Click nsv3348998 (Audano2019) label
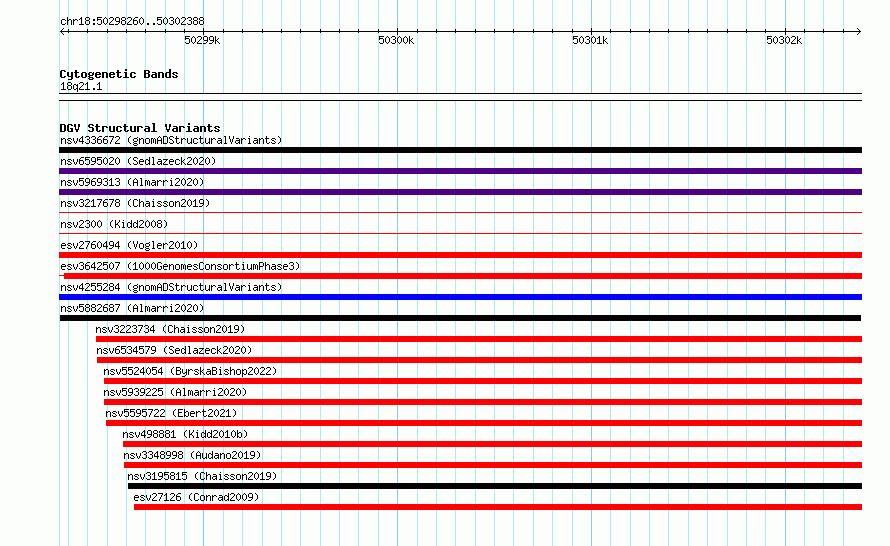The image size is (890, 546). [192, 455]
